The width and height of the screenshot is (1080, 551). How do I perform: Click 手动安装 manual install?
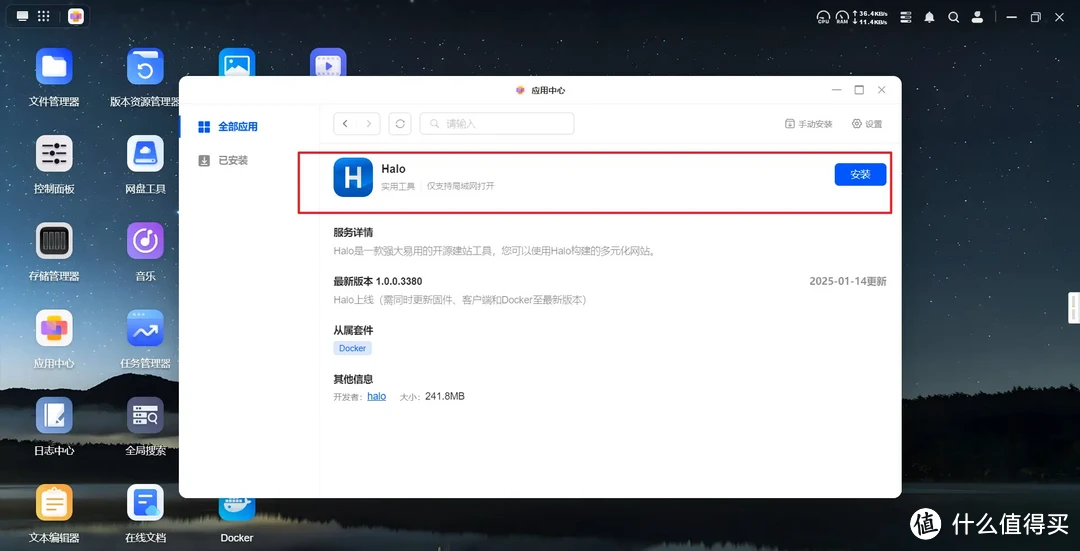(x=809, y=124)
